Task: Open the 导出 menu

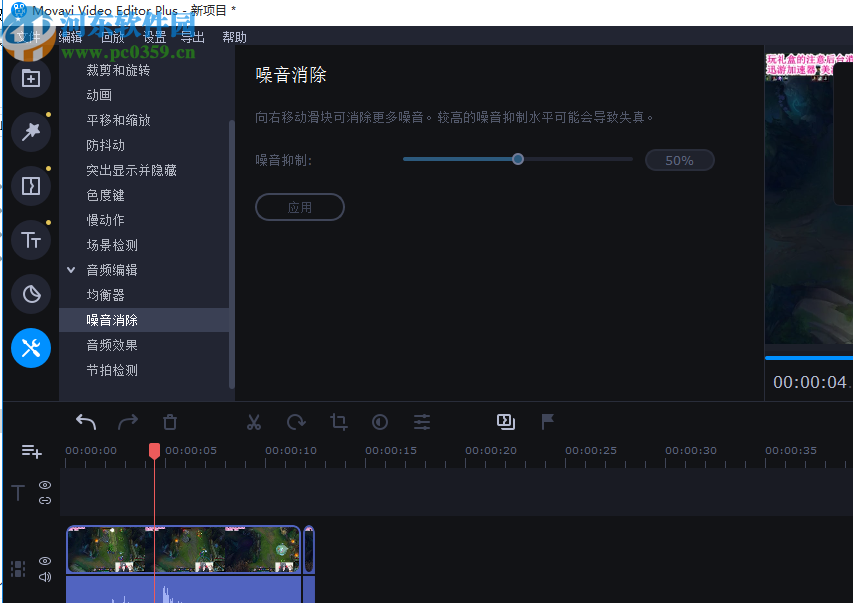Action: pyautogui.click(x=192, y=36)
